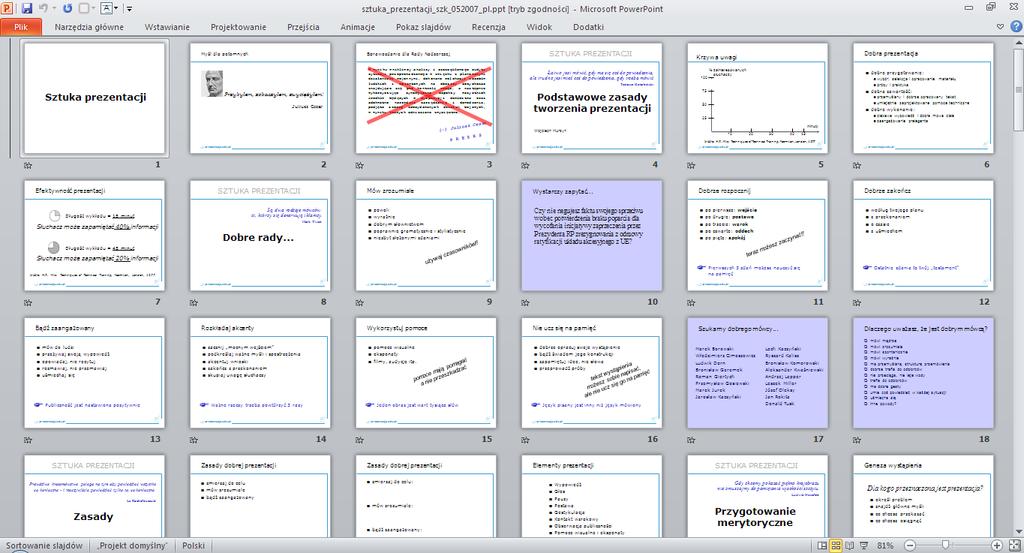
Task: Select slide 1 'Sztuka prezentacji' thumbnail
Action: (x=95, y=98)
